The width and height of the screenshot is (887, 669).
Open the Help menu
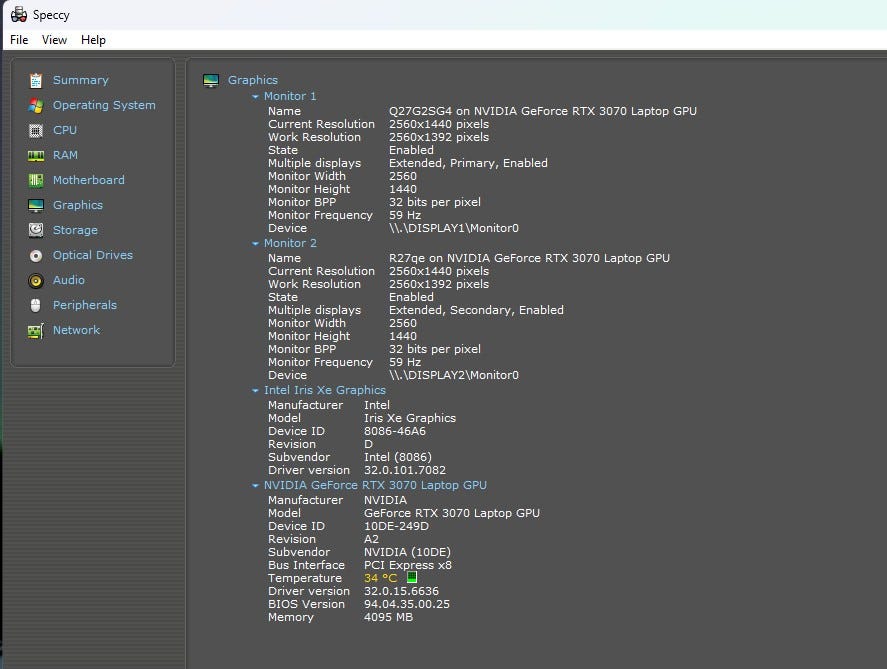pos(93,40)
